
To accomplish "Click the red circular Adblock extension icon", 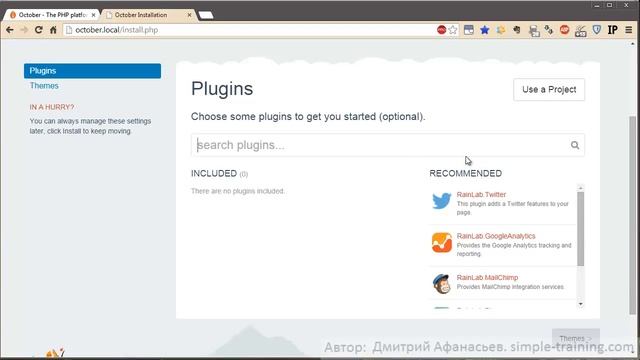I will click(564, 30).
